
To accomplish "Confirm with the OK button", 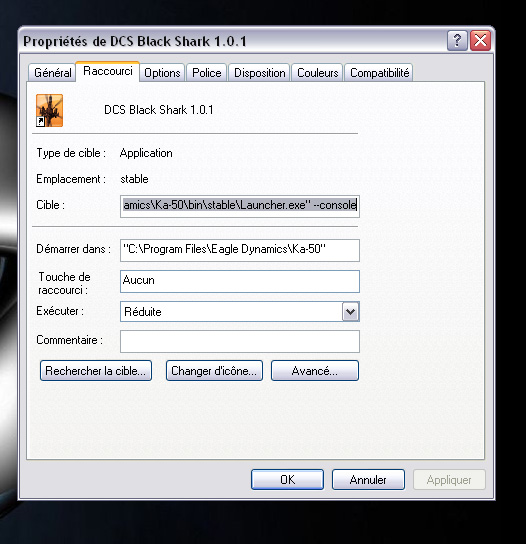I will pos(287,480).
